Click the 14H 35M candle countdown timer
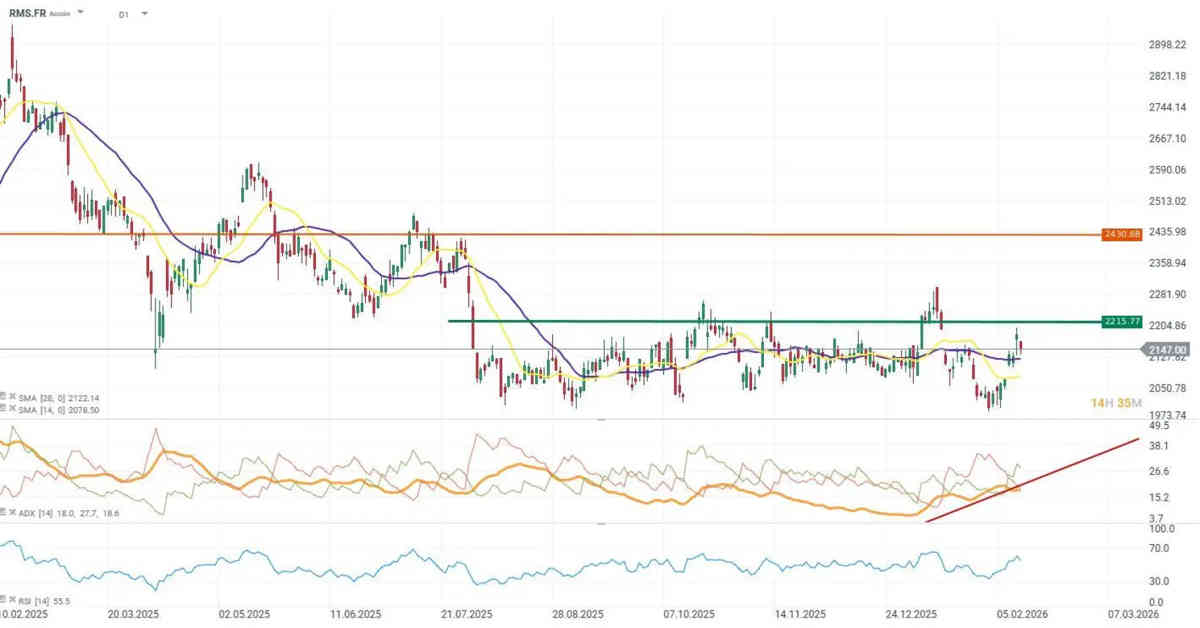1200x628 pixels. pos(1115,403)
